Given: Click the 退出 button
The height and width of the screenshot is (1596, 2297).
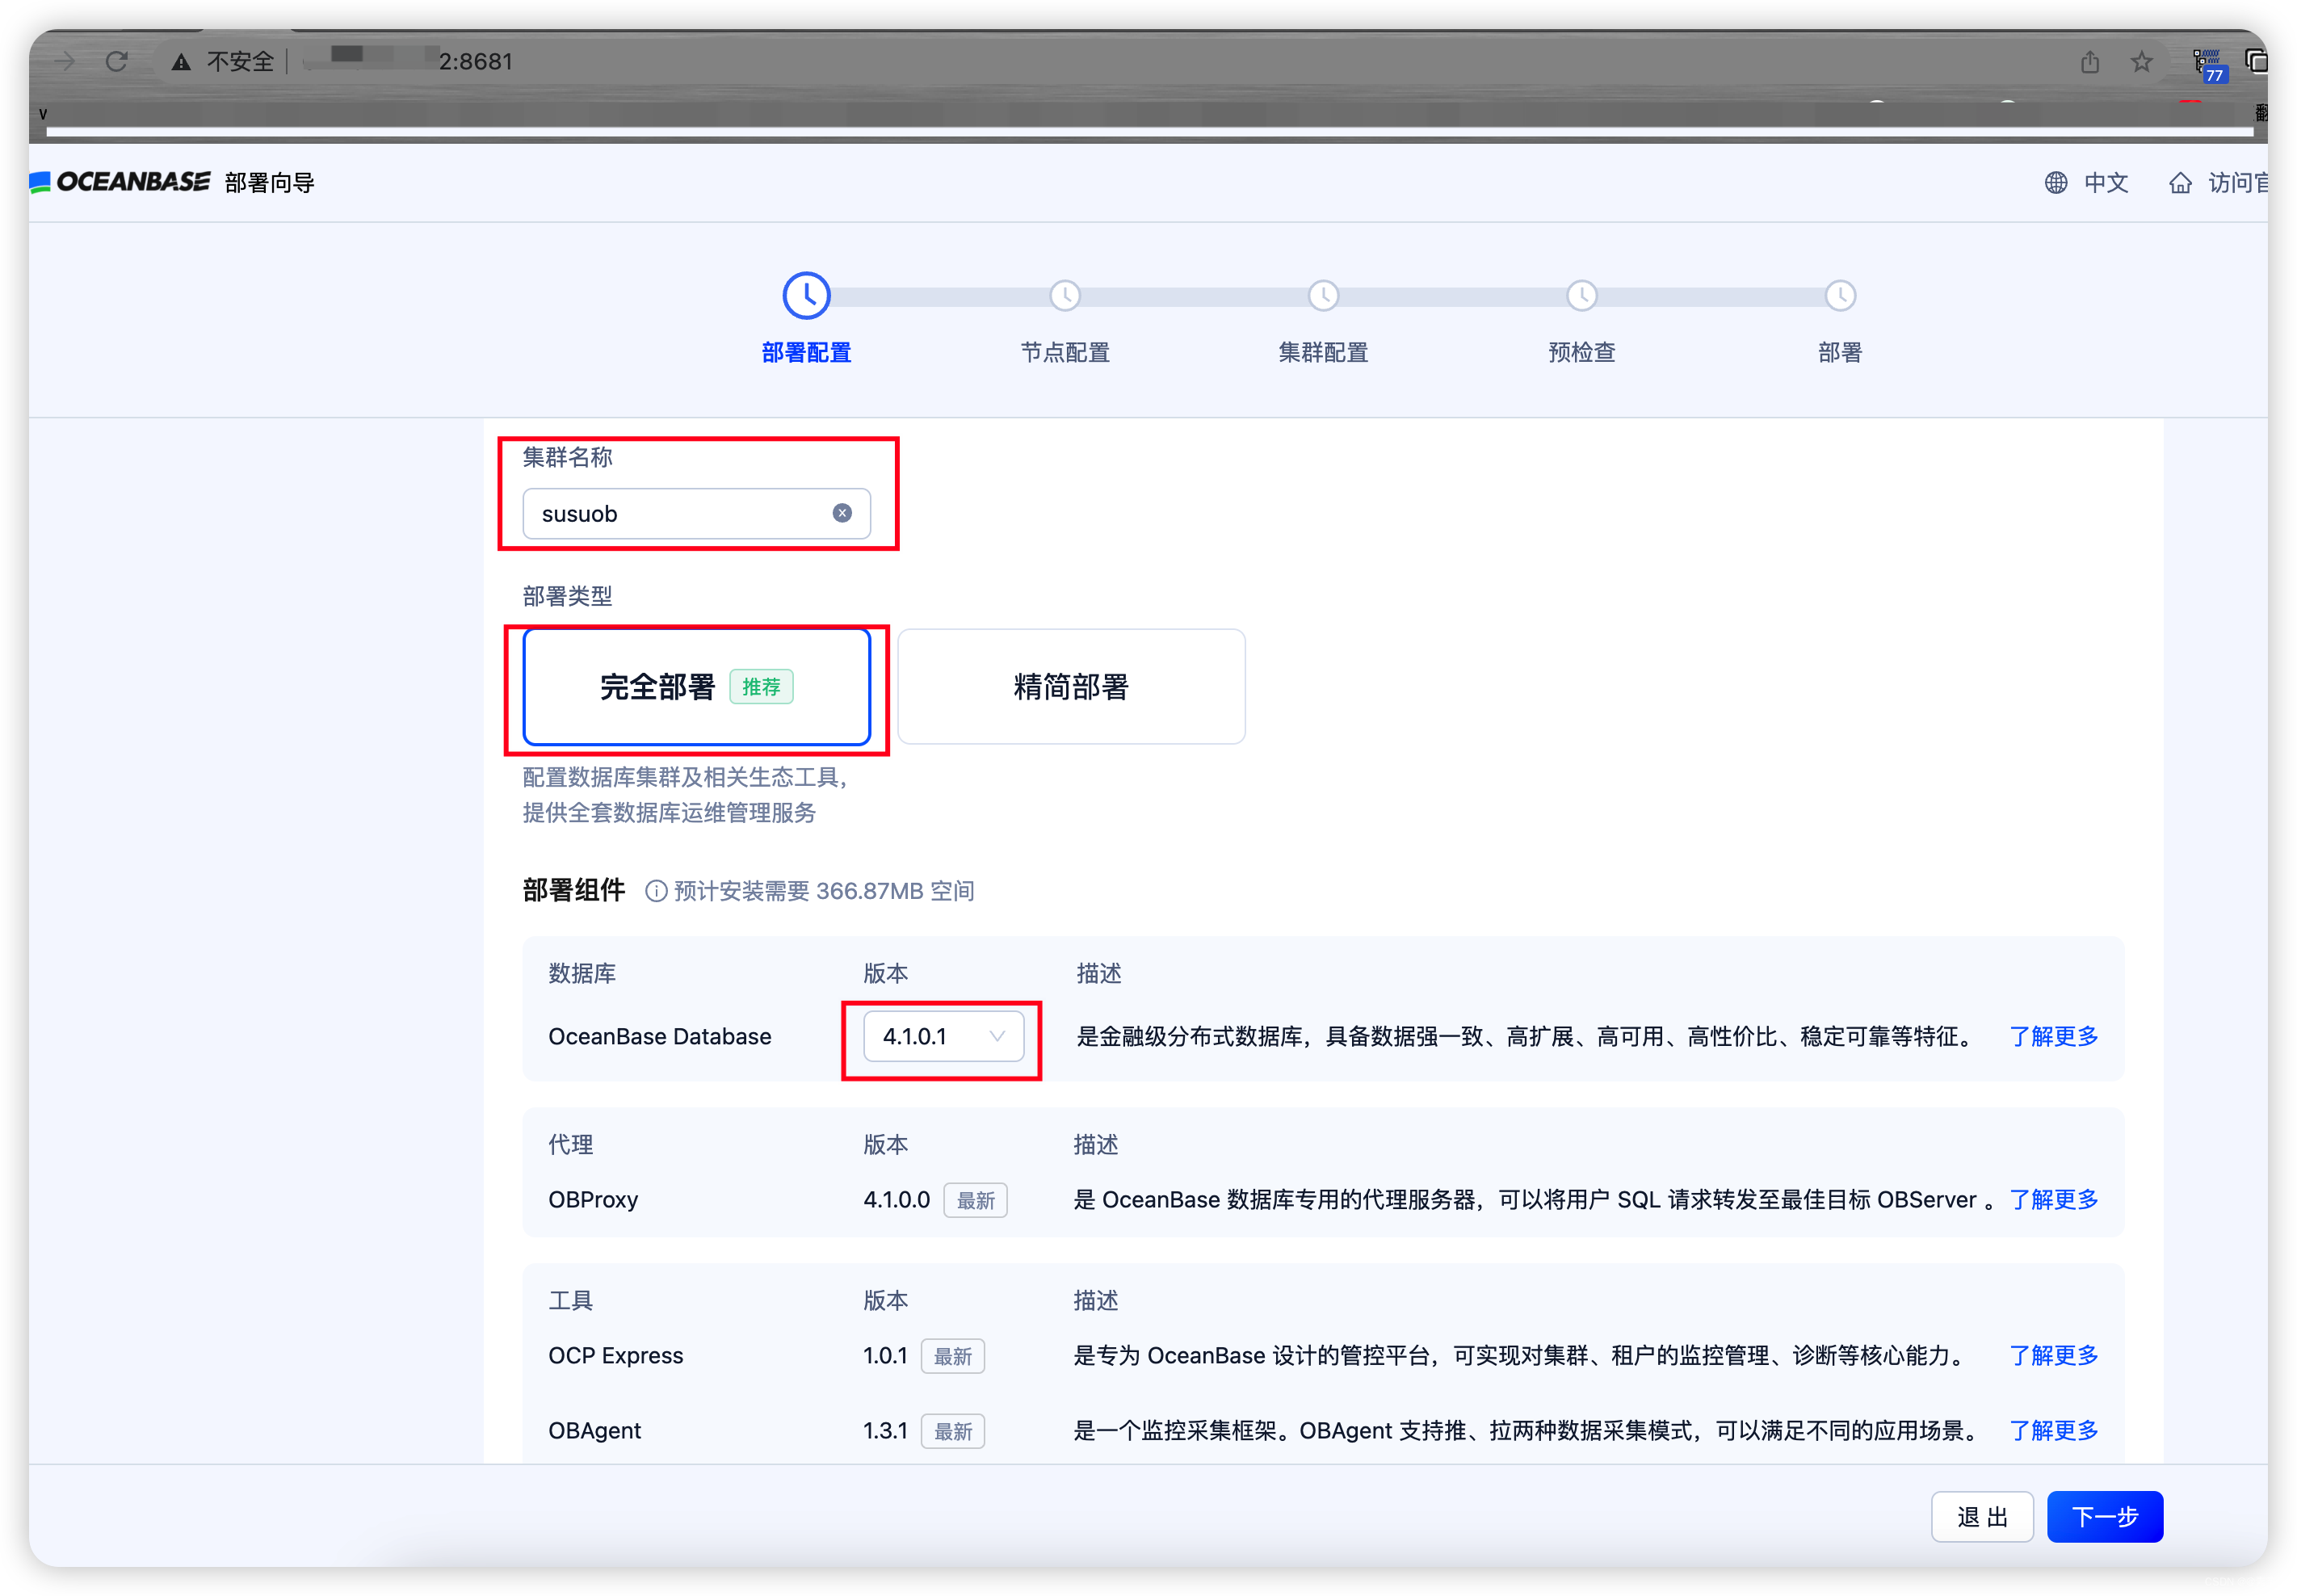Looking at the screenshot, I should [x=1982, y=1517].
